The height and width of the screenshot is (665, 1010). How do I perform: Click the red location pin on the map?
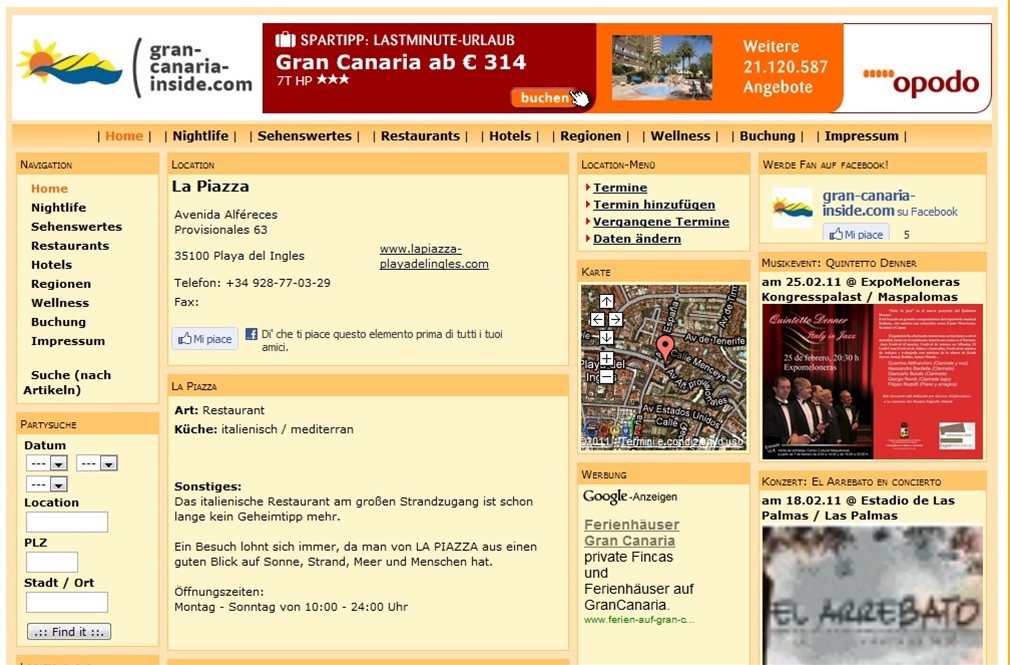[x=665, y=348]
